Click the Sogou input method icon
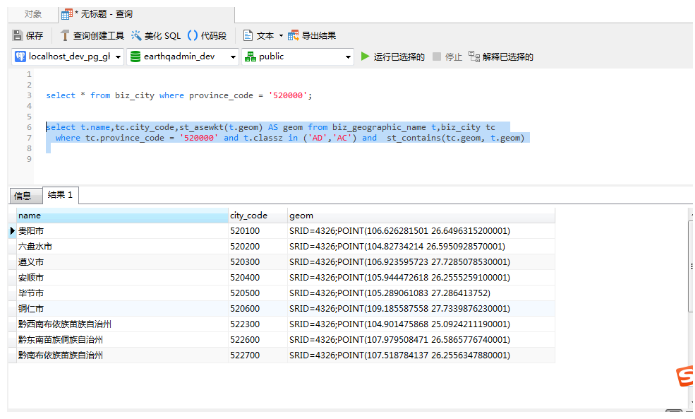 pyautogui.click(x=685, y=376)
